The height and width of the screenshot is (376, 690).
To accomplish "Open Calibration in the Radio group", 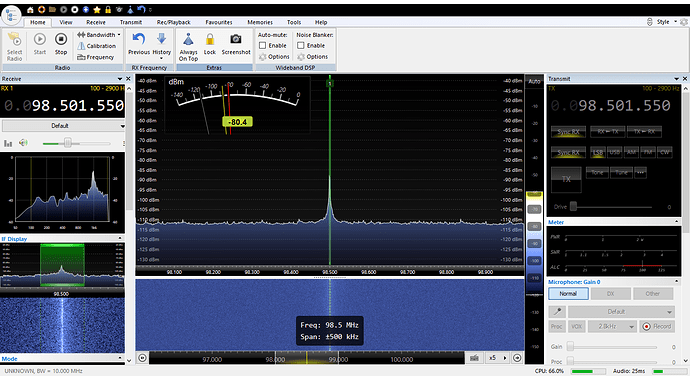I will coord(96,46).
